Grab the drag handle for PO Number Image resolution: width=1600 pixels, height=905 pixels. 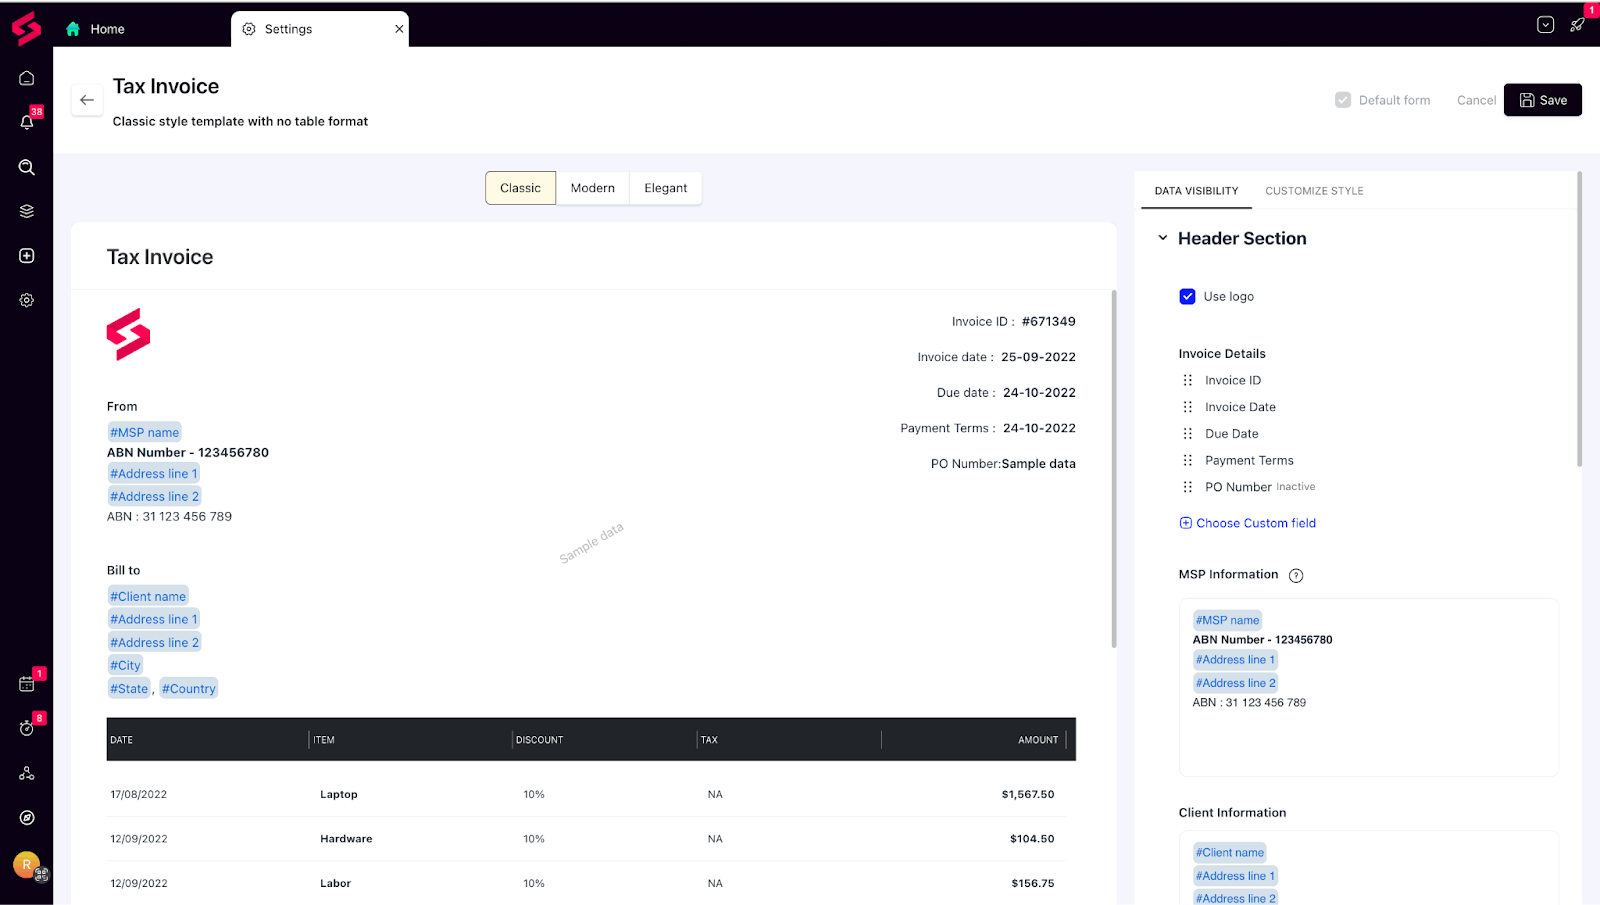tap(1188, 487)
